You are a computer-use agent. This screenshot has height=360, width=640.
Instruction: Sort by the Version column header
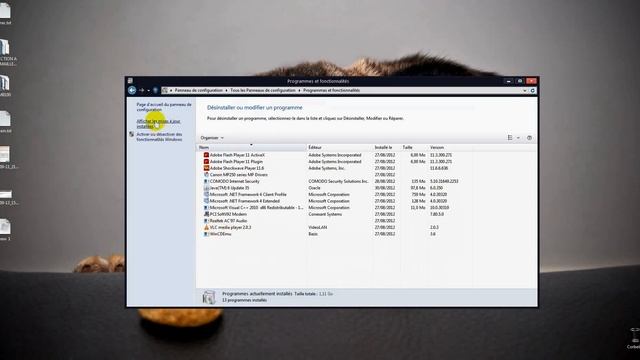click(450, 147)
